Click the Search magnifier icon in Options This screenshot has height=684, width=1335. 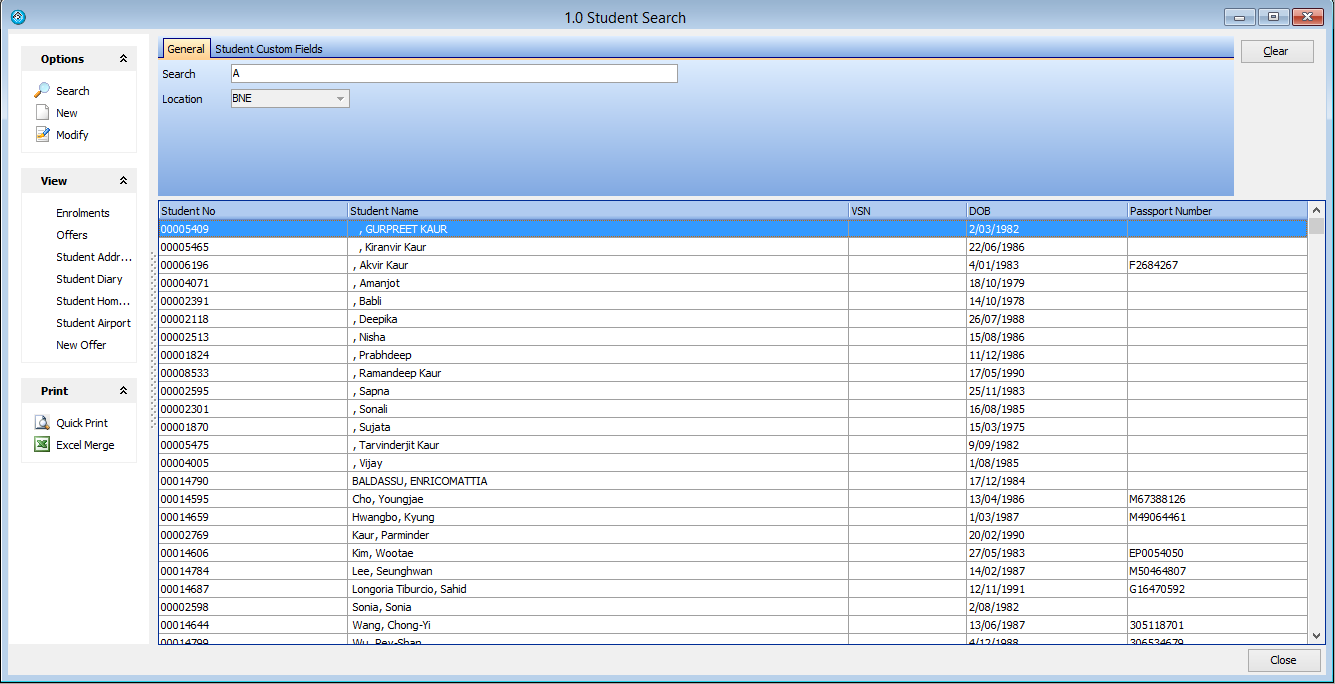coord(42,90)
